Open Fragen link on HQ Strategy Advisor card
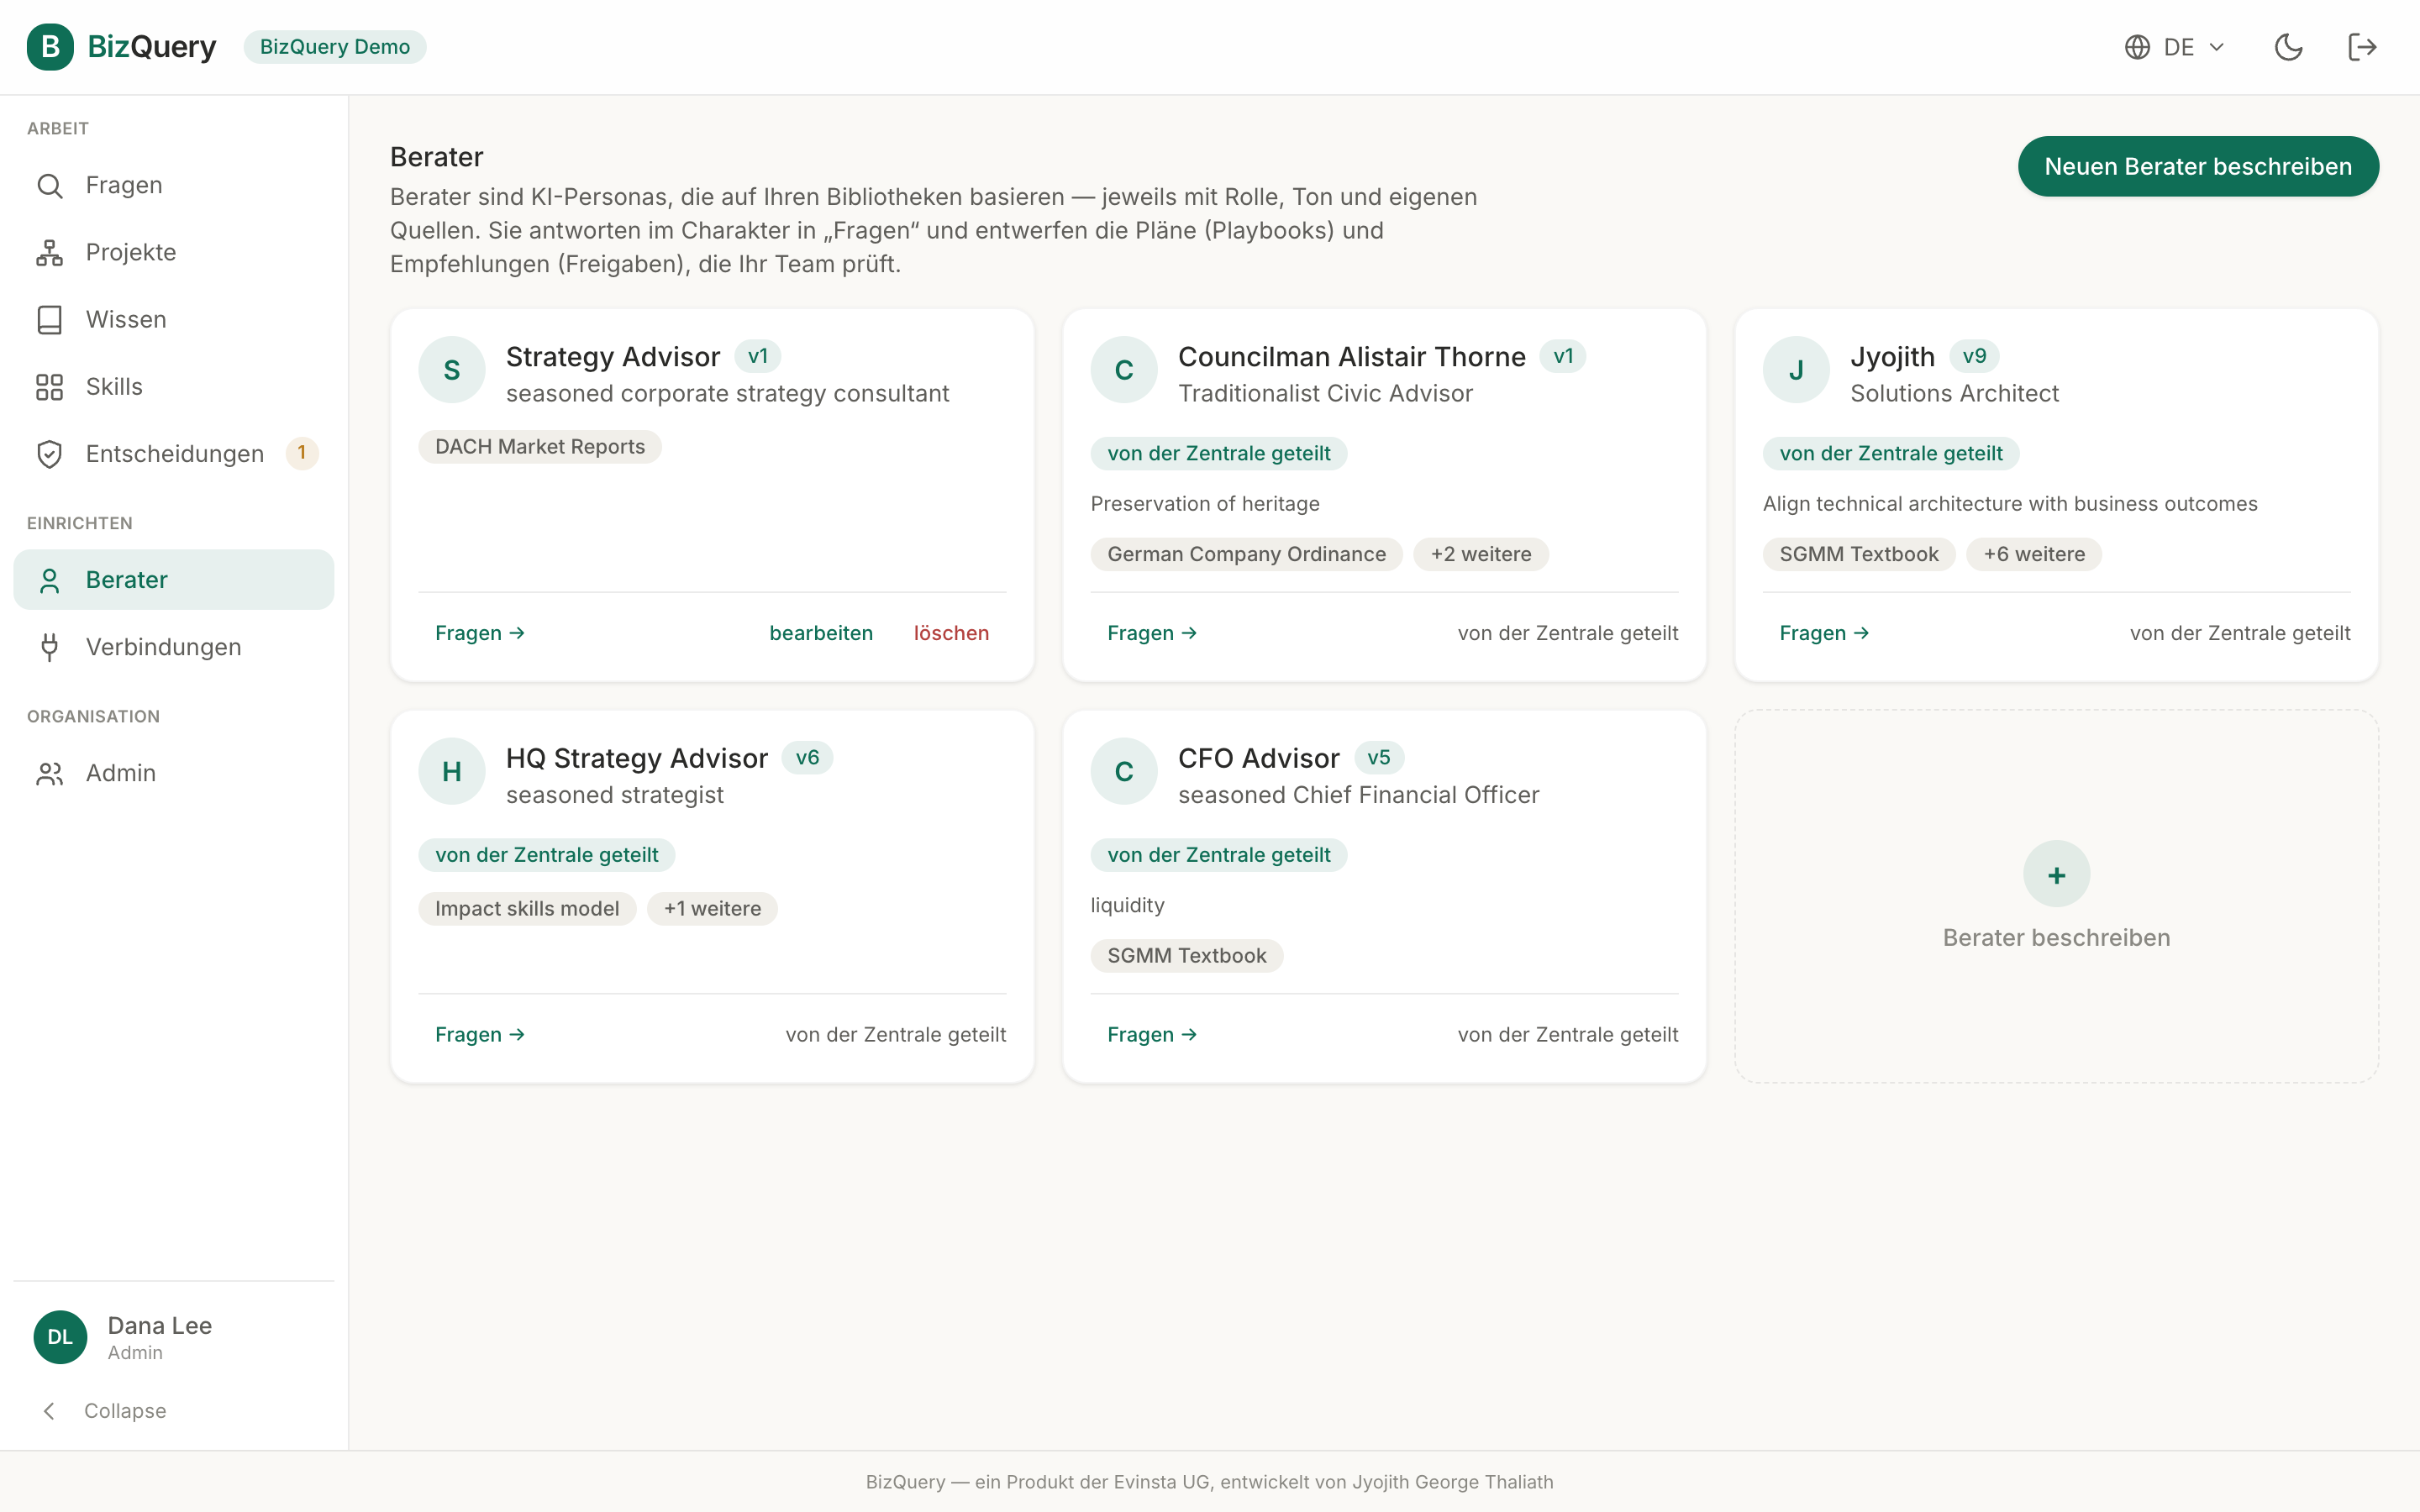The width and height of the screenshot is (2420, 1512). [x=480, y=1034]
